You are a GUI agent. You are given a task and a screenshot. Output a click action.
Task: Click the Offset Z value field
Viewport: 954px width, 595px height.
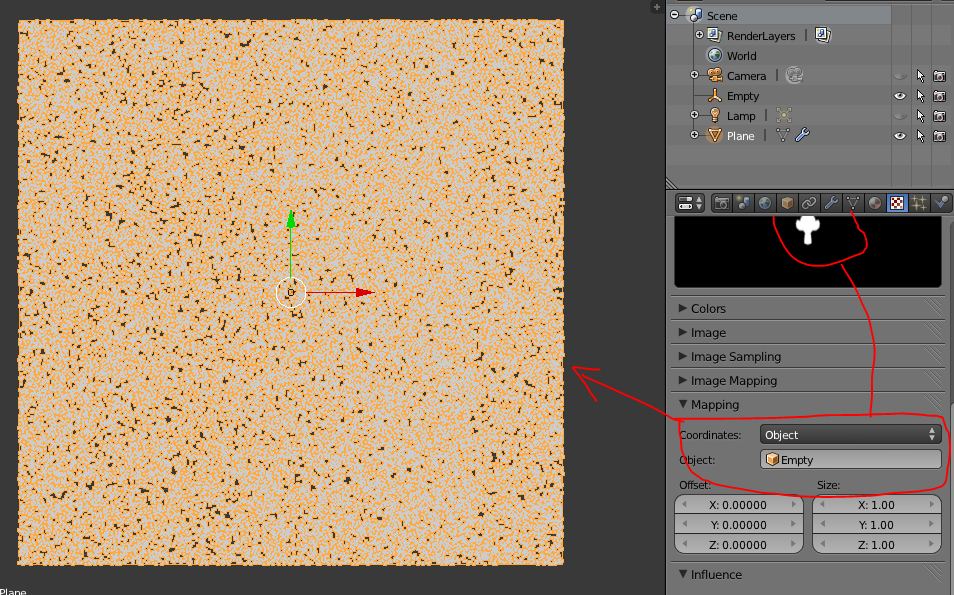click(x=739, y=545)
